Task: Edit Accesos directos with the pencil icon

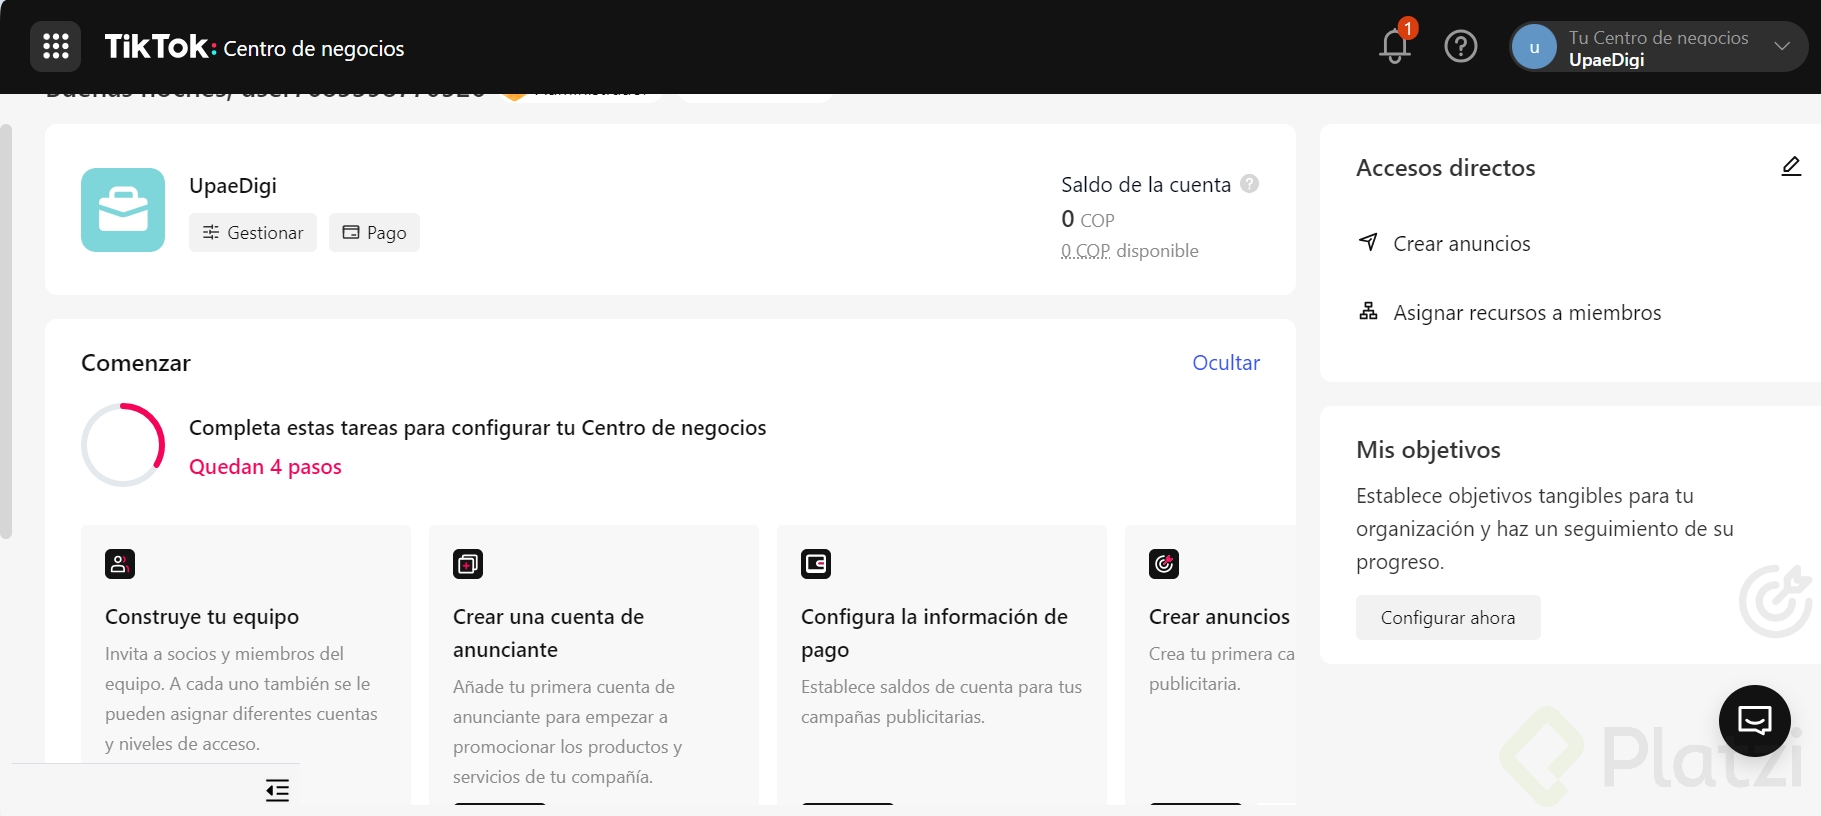Action: coord(1791,167)
